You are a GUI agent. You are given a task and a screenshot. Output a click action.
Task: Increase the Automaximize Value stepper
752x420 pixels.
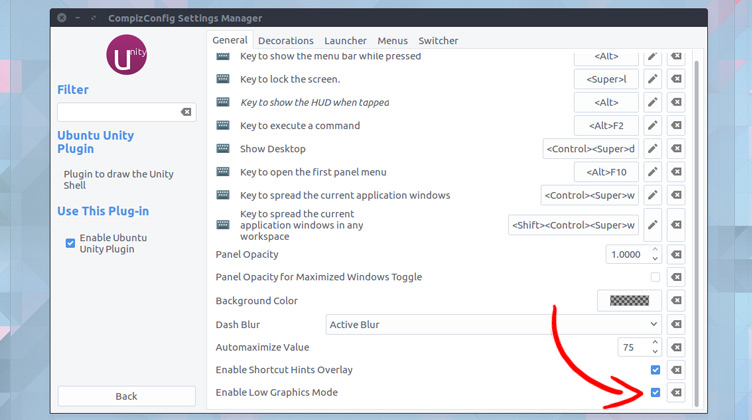coord(655,343)
